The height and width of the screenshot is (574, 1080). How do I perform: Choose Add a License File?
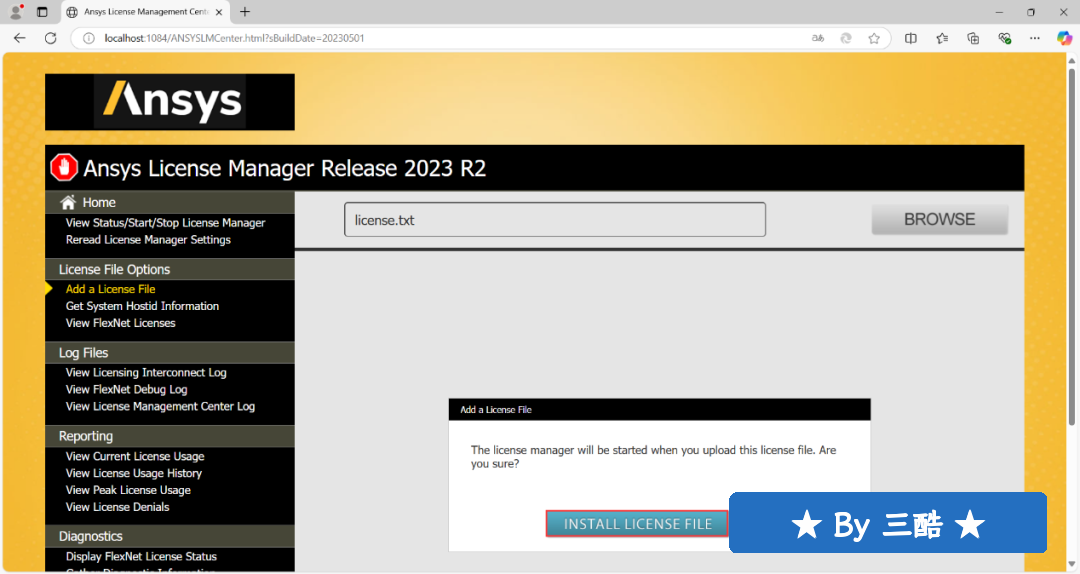tap(110, 289)
